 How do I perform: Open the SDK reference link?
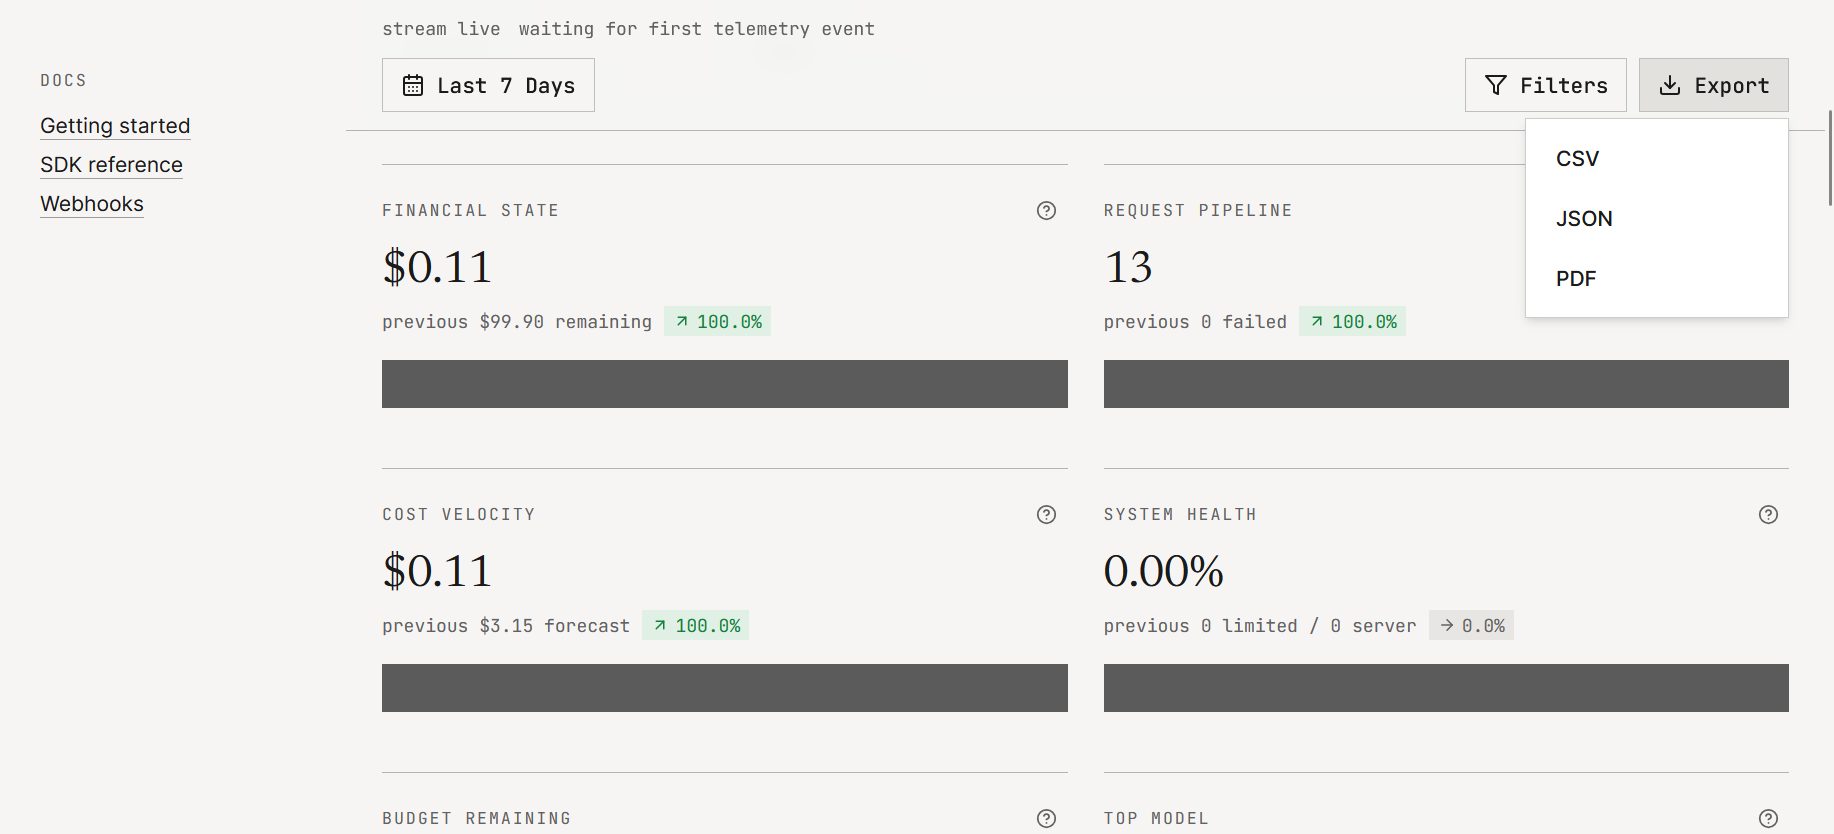(111, 165)
